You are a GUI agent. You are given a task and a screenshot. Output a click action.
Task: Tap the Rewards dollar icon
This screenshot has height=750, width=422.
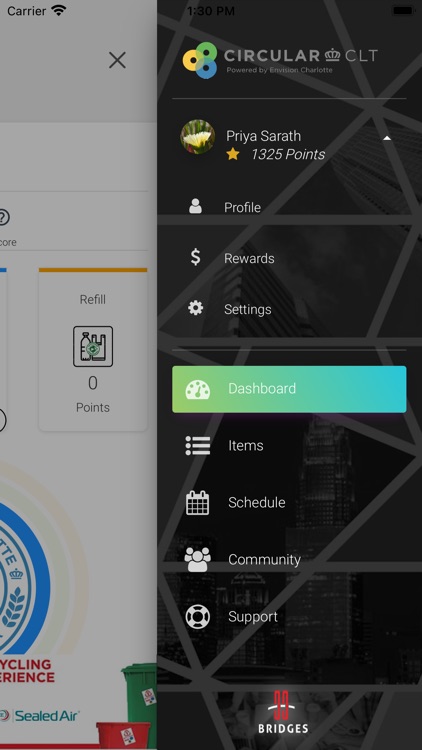(x=195, y=257)
